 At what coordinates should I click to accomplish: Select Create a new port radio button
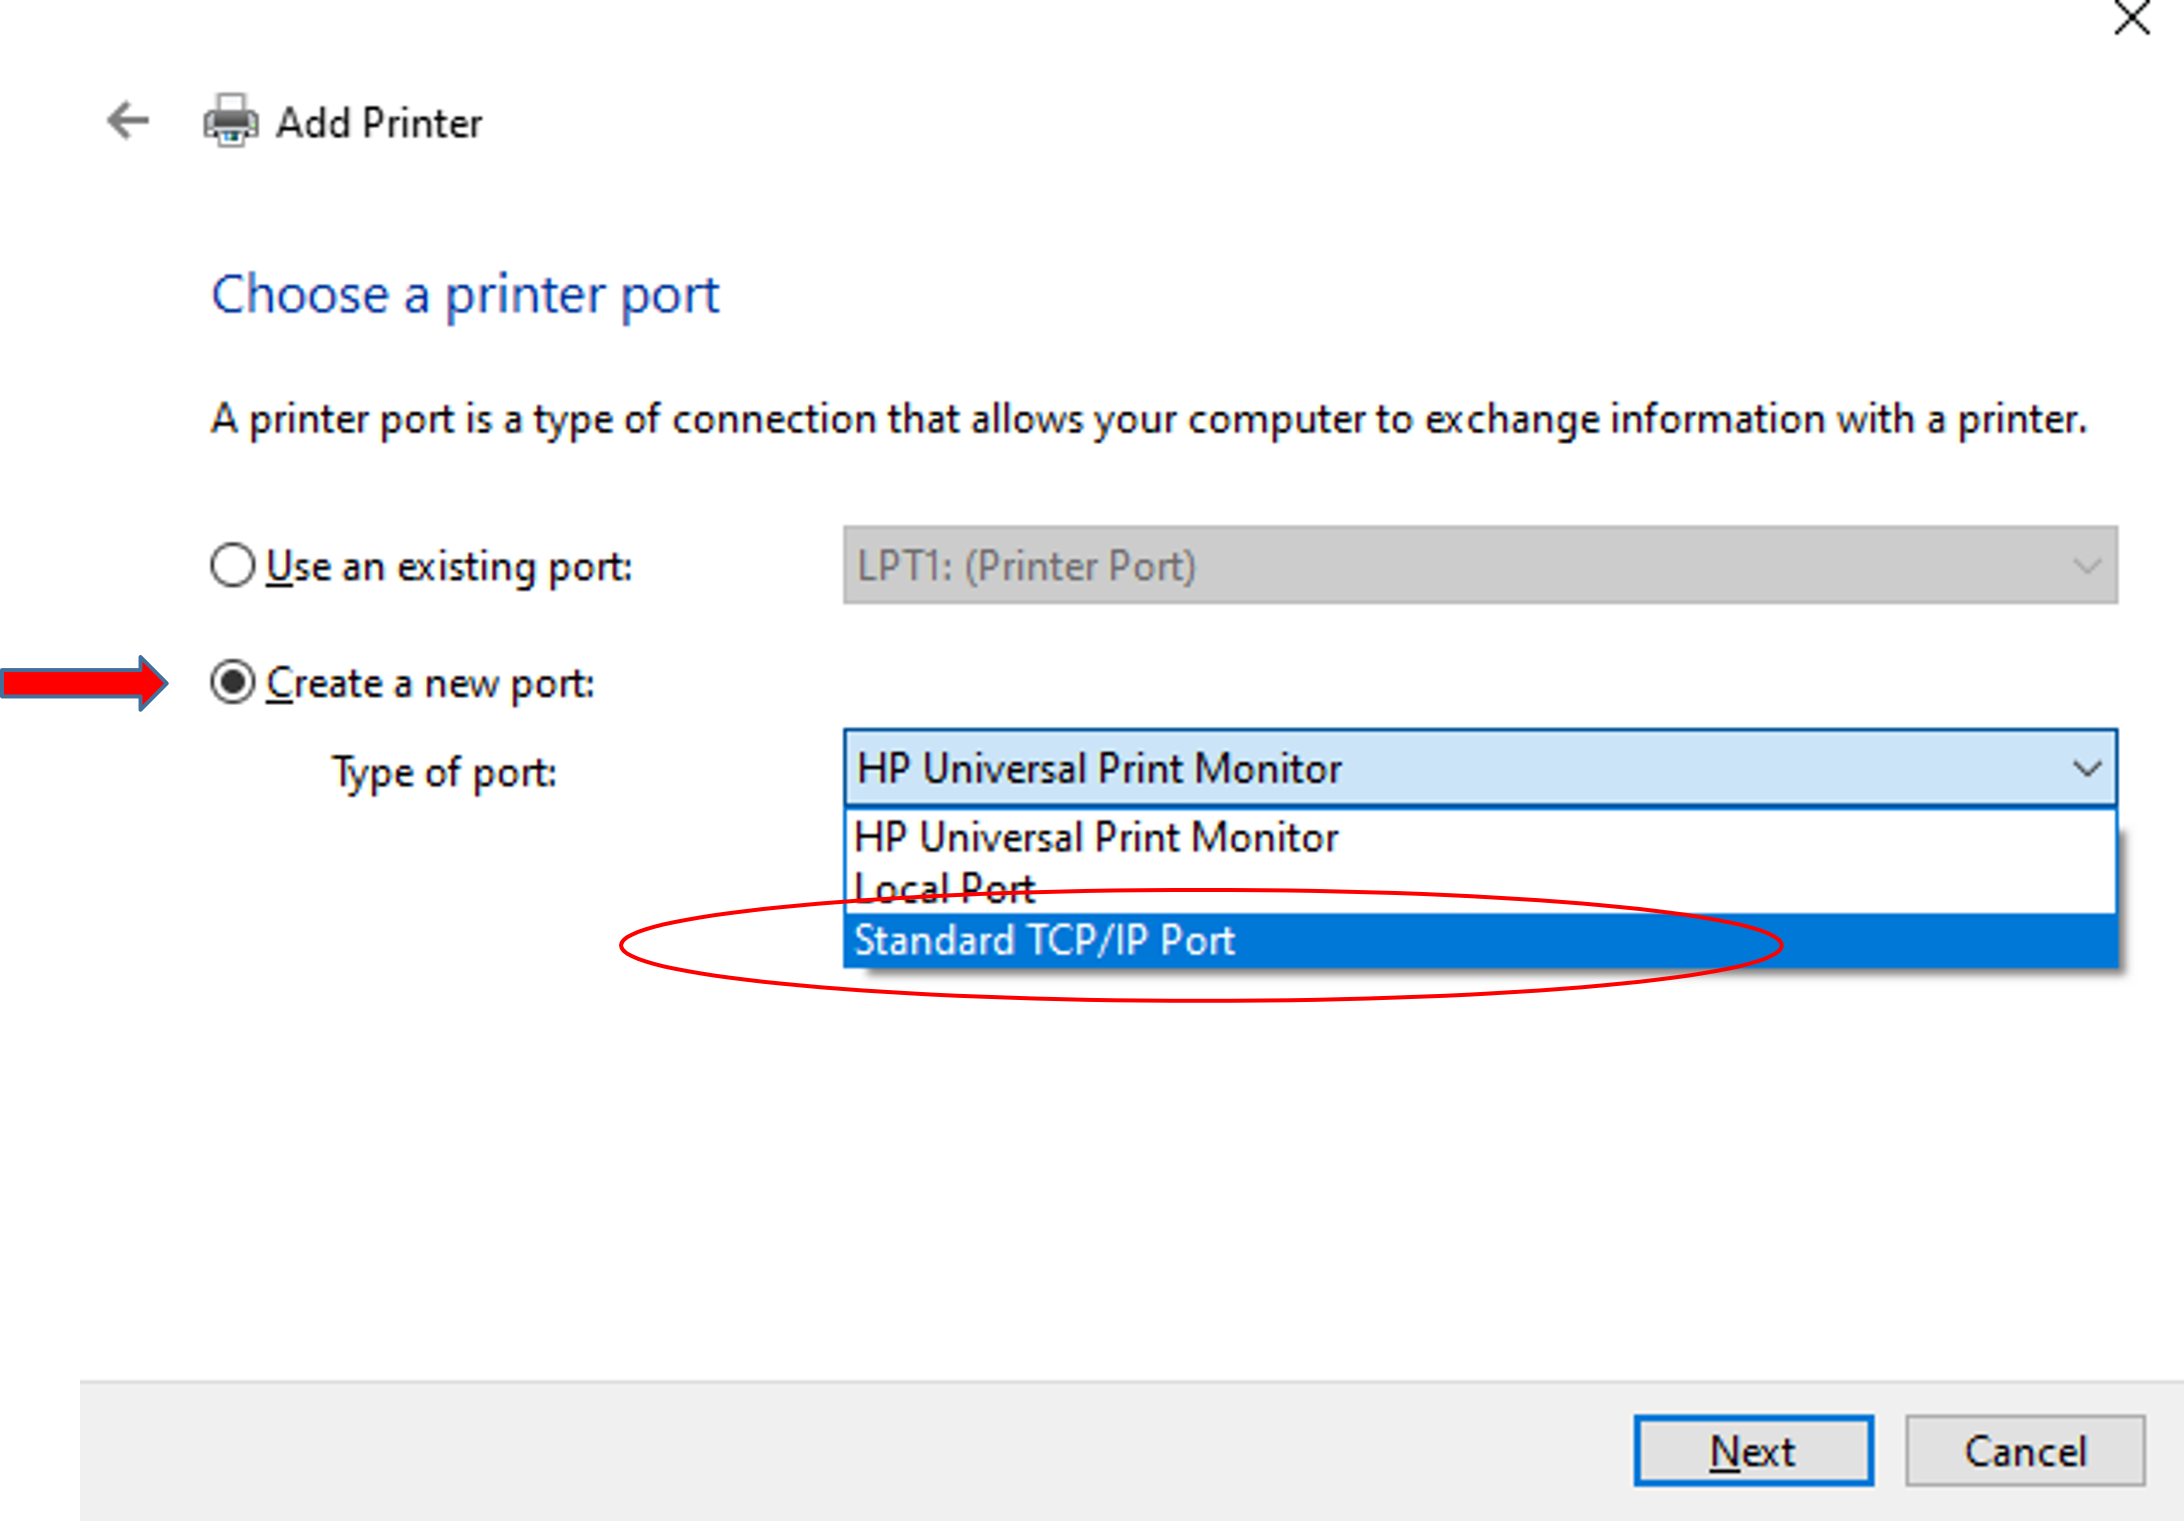232,682
